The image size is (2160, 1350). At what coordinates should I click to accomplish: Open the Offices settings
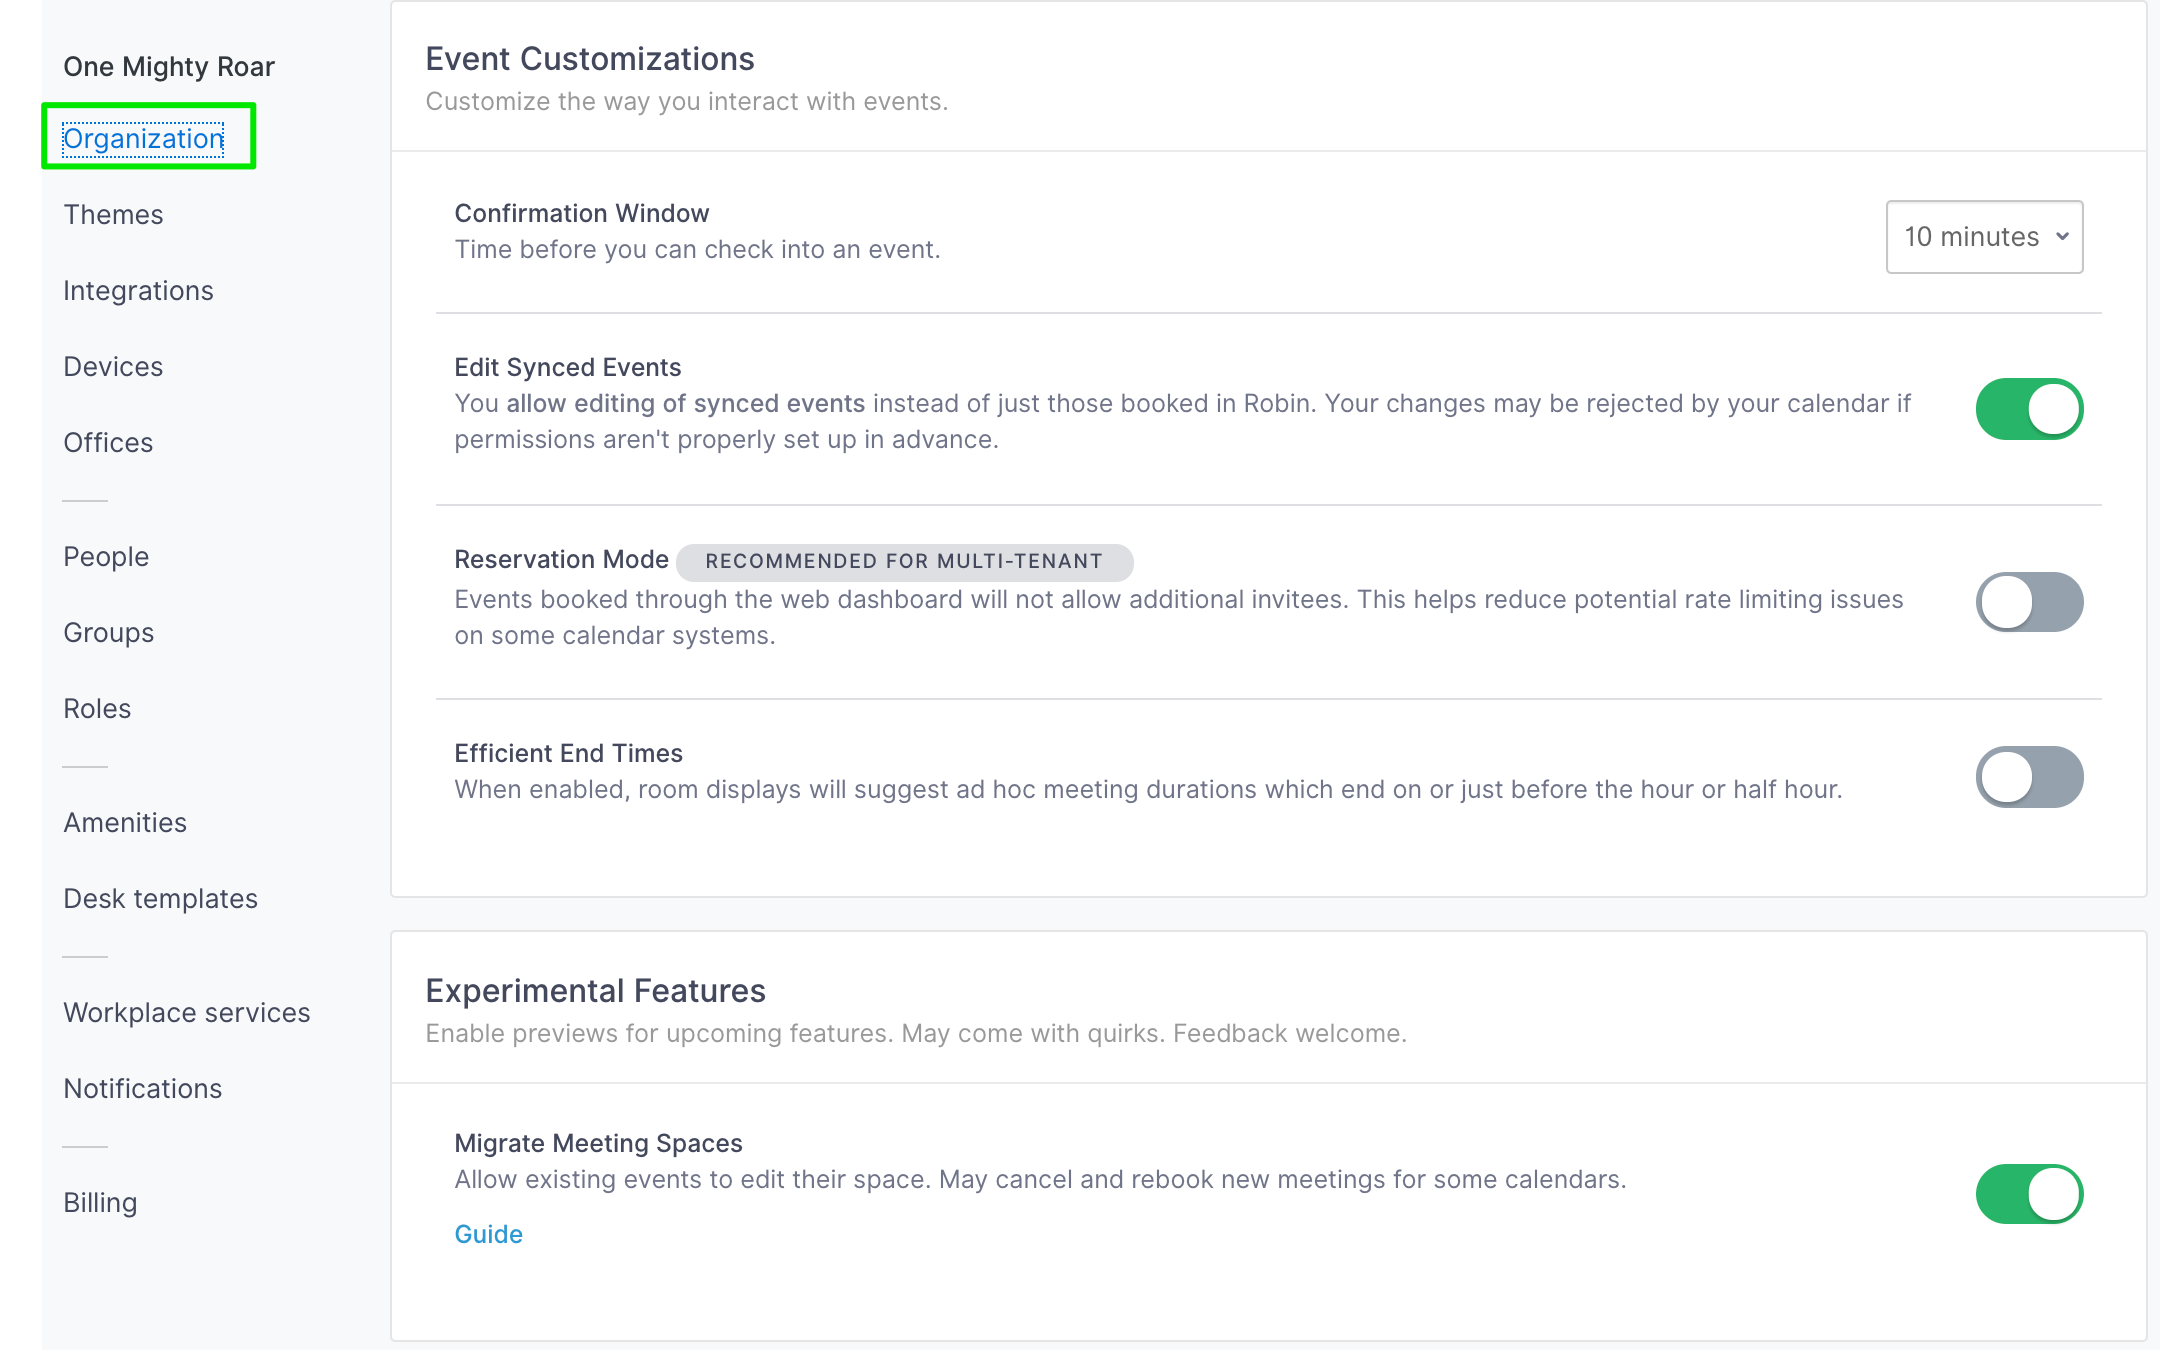click(108, 442)
